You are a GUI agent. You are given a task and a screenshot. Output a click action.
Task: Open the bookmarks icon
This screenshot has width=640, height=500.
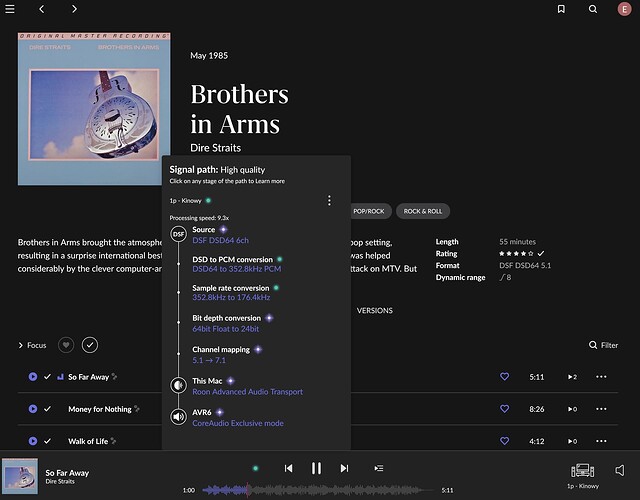click(x=561, y=9)
